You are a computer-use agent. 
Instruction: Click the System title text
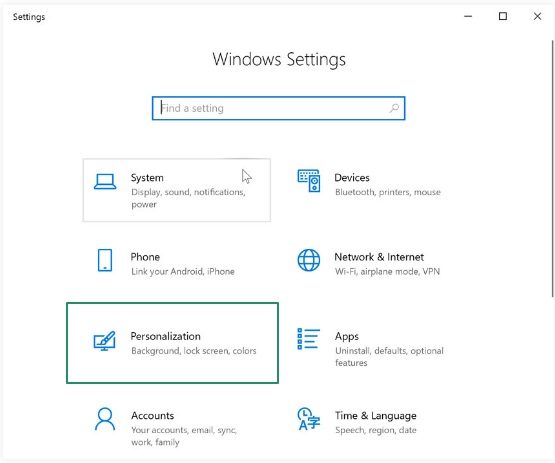pyautogui.click(x=147, y=178)
